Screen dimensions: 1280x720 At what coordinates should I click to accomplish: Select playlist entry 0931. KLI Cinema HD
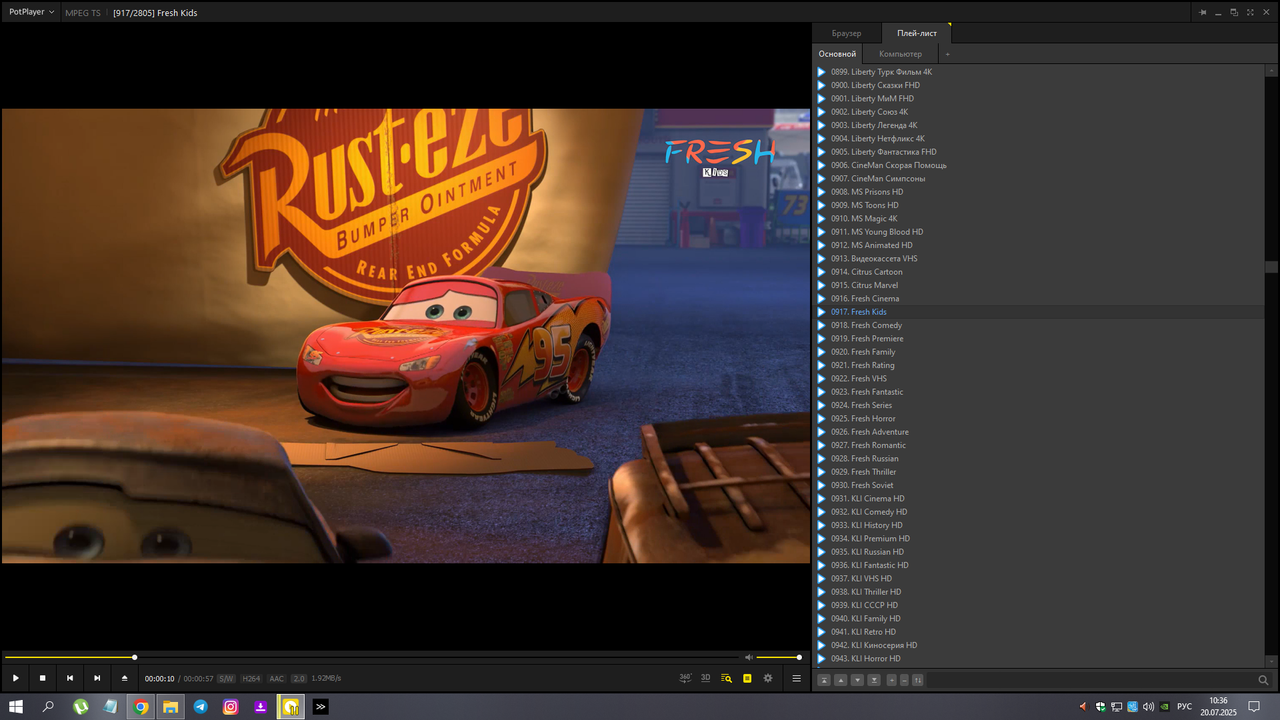coord(1039,498)
